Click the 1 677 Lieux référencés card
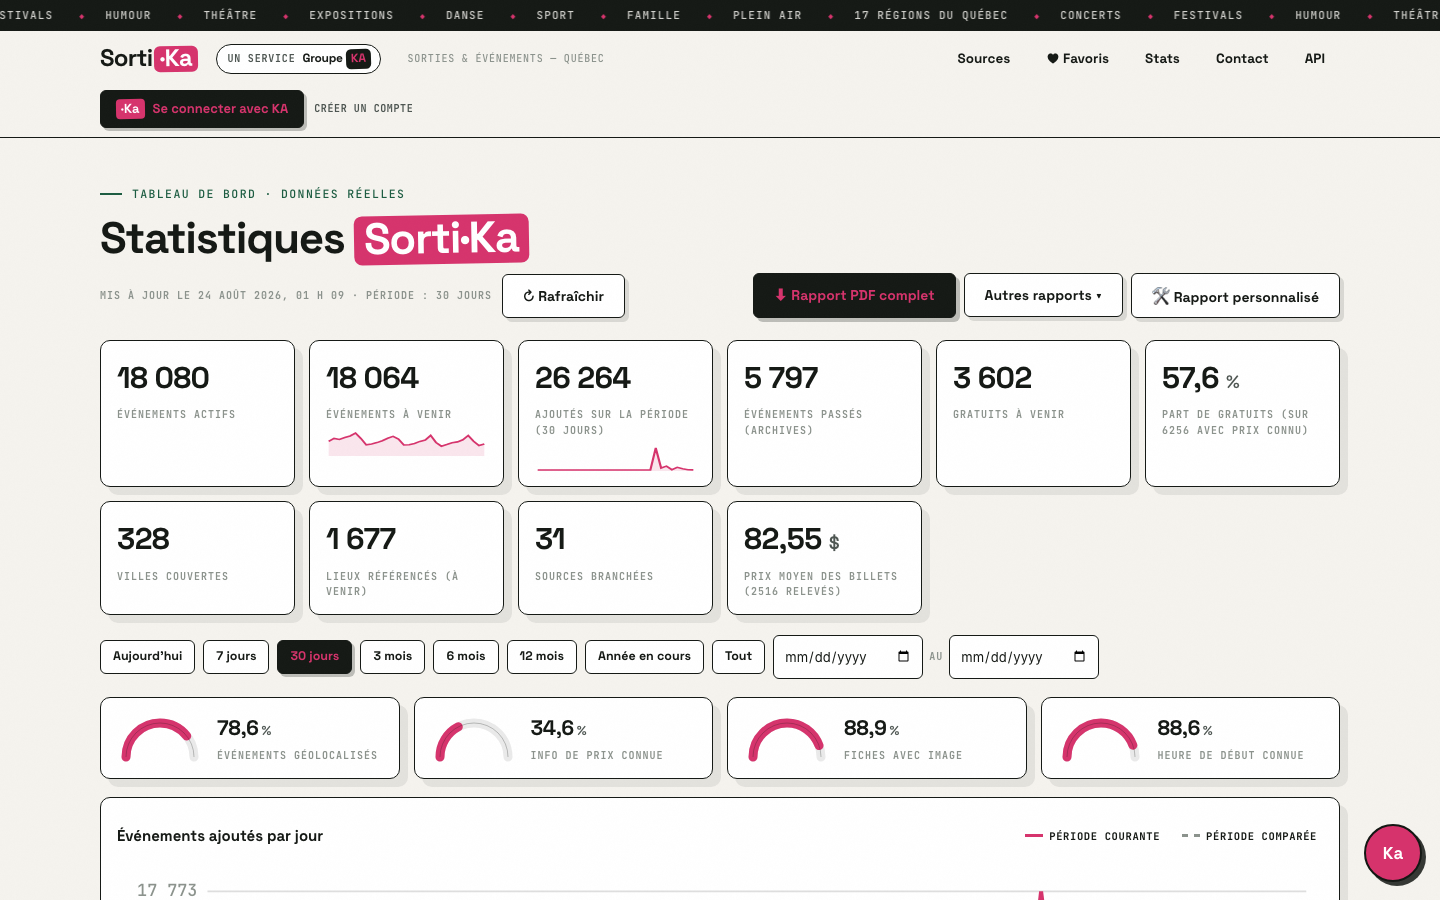1440x900 pixels. click(x=406, y=558)
